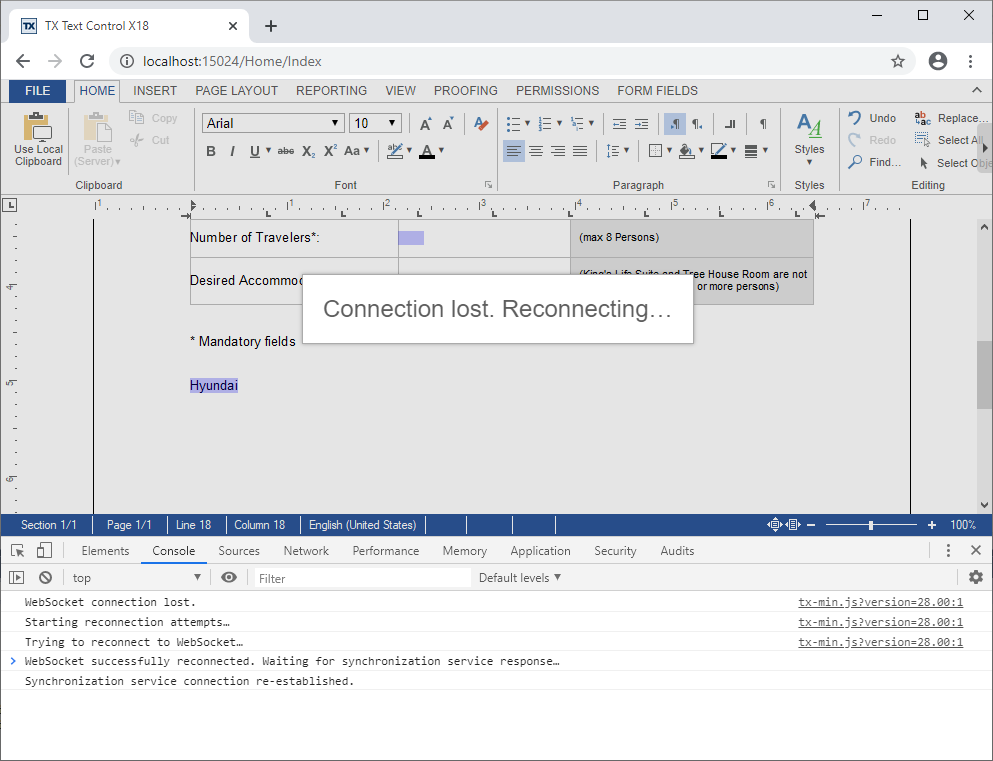Apply strikethrough formatting
Image resolution: width=993 pixels, height=761 pixels.
coord(285,151)
